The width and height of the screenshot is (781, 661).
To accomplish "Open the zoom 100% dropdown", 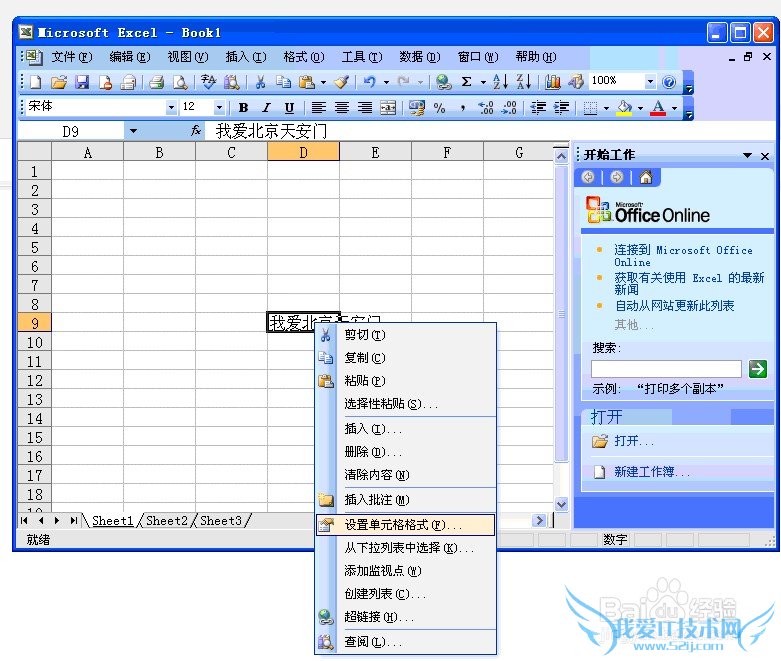I will [651, 82].
